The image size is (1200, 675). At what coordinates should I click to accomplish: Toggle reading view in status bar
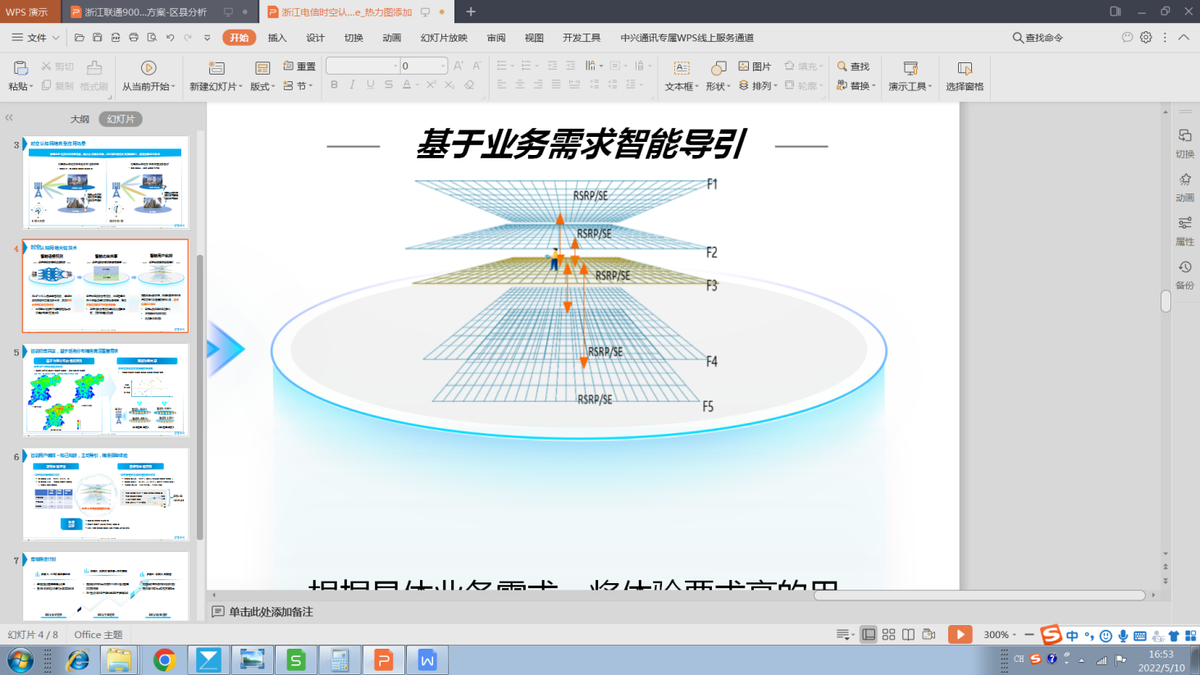click(x=908, y=635)
